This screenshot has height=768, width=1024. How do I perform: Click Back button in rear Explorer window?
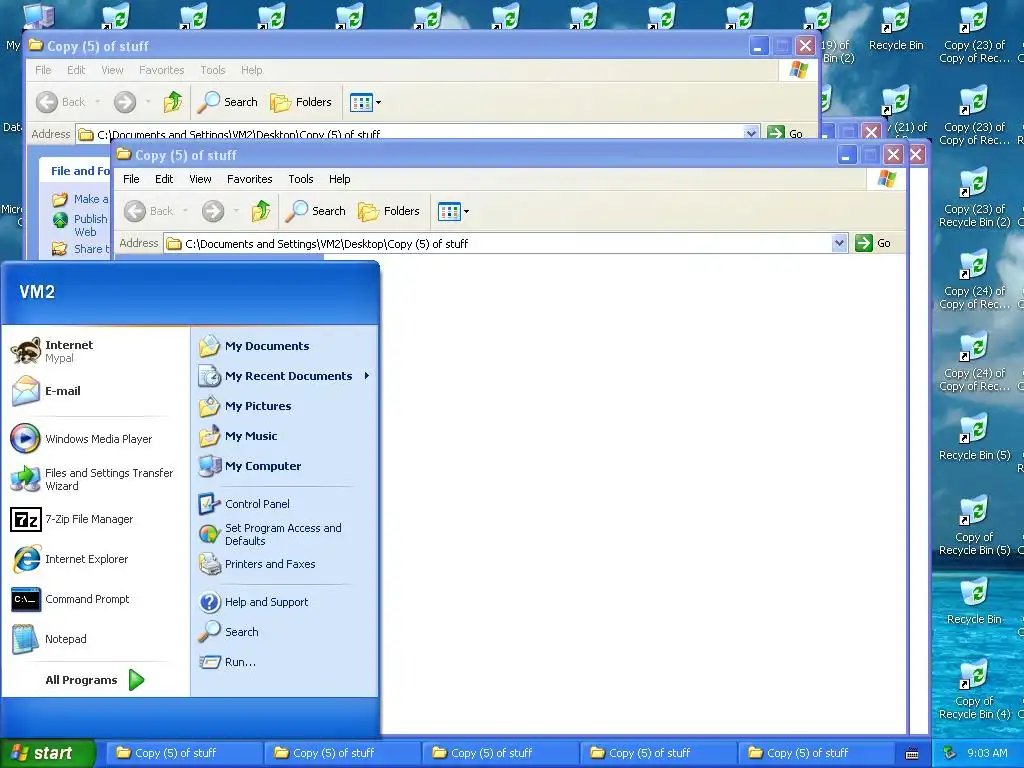tap(61, 102)
